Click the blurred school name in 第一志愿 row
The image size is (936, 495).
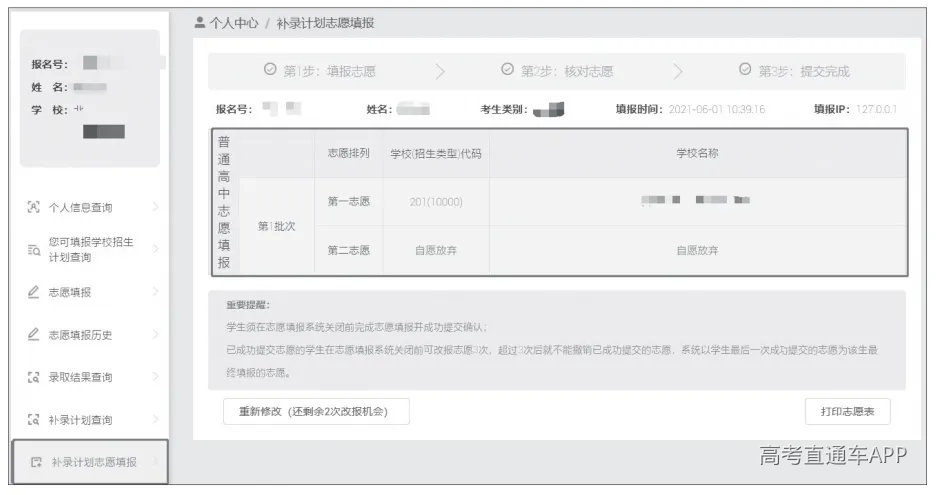(695, 200)
